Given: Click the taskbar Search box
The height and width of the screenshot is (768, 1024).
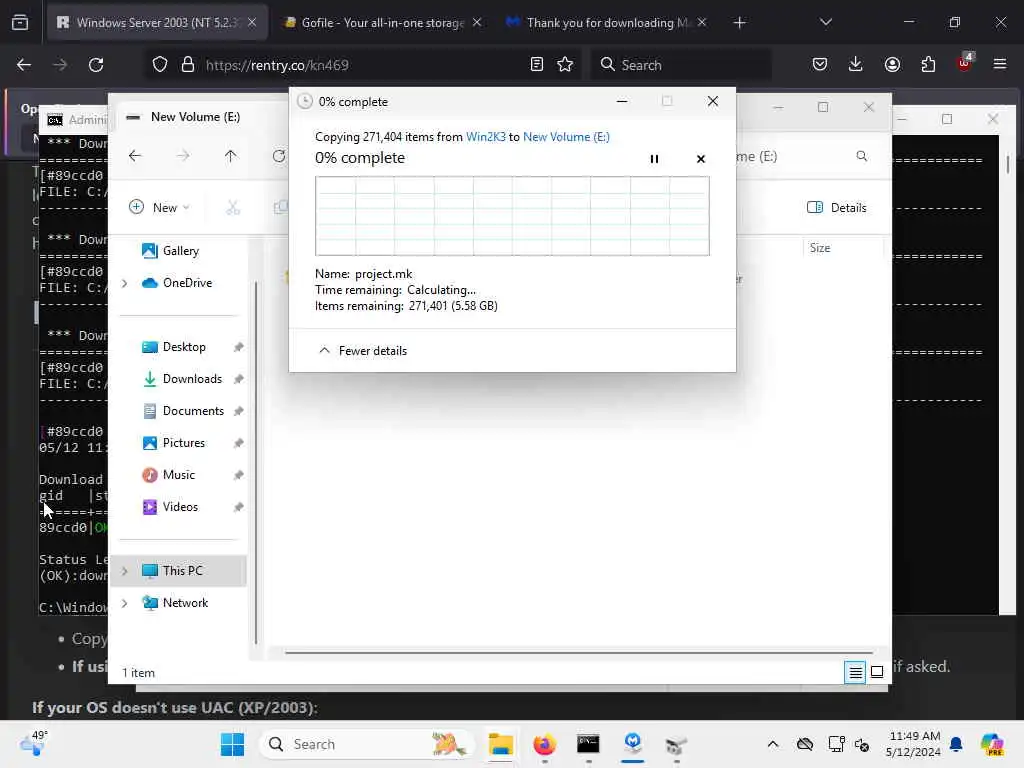Looking at the screenshot, I should click(x=366, y=744).
